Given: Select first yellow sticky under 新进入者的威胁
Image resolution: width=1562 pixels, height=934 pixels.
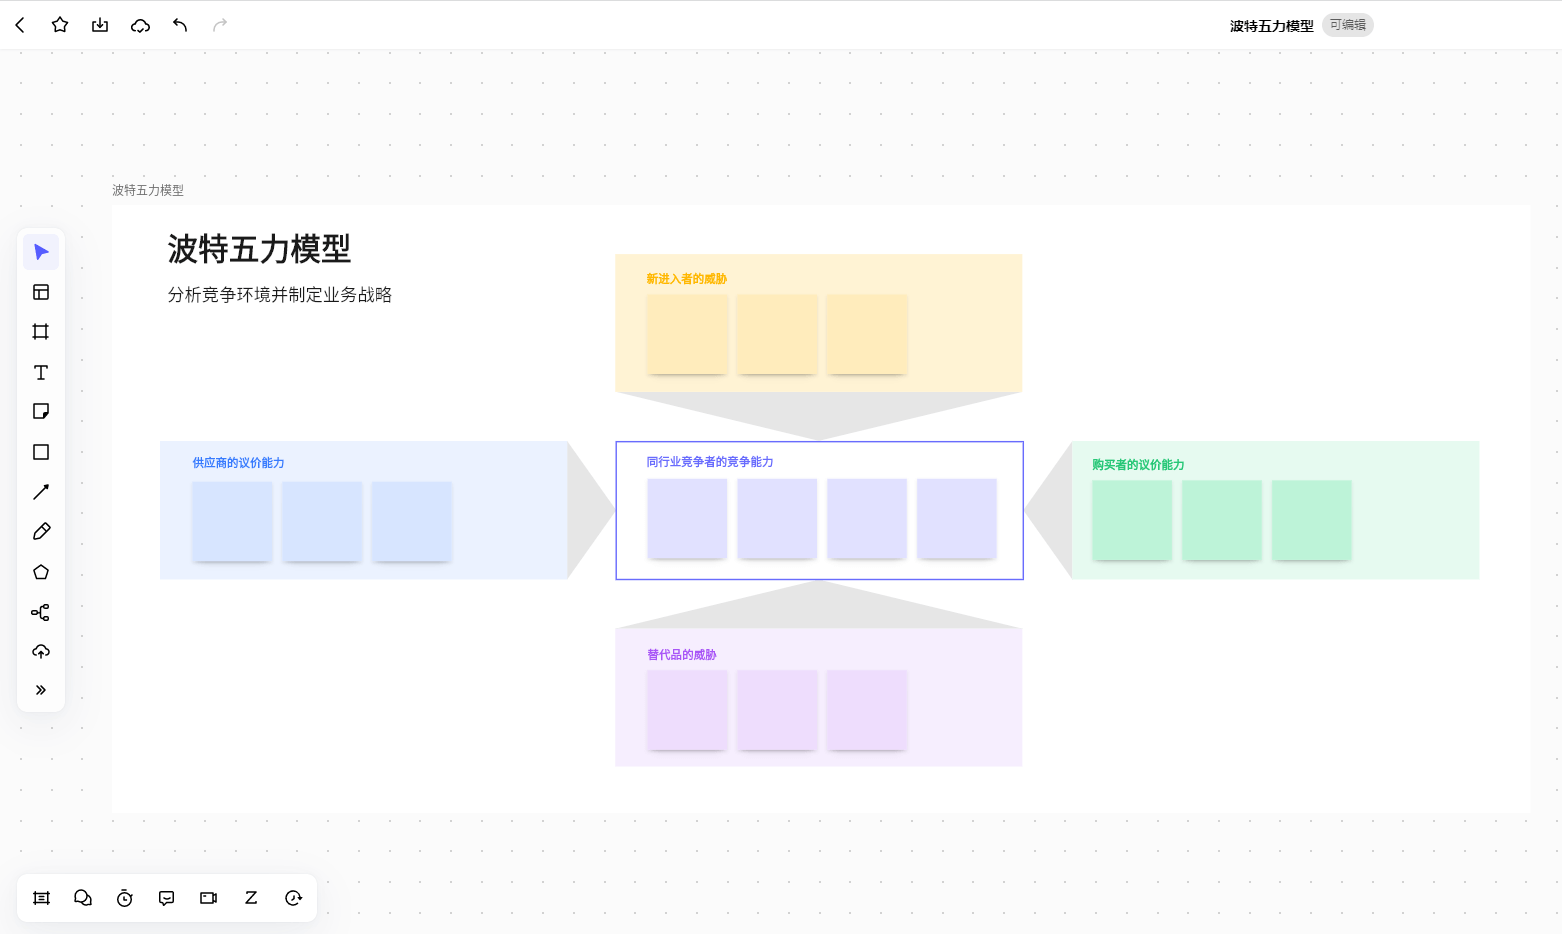Looking at the screenshot, I should (x=687, y=334).
